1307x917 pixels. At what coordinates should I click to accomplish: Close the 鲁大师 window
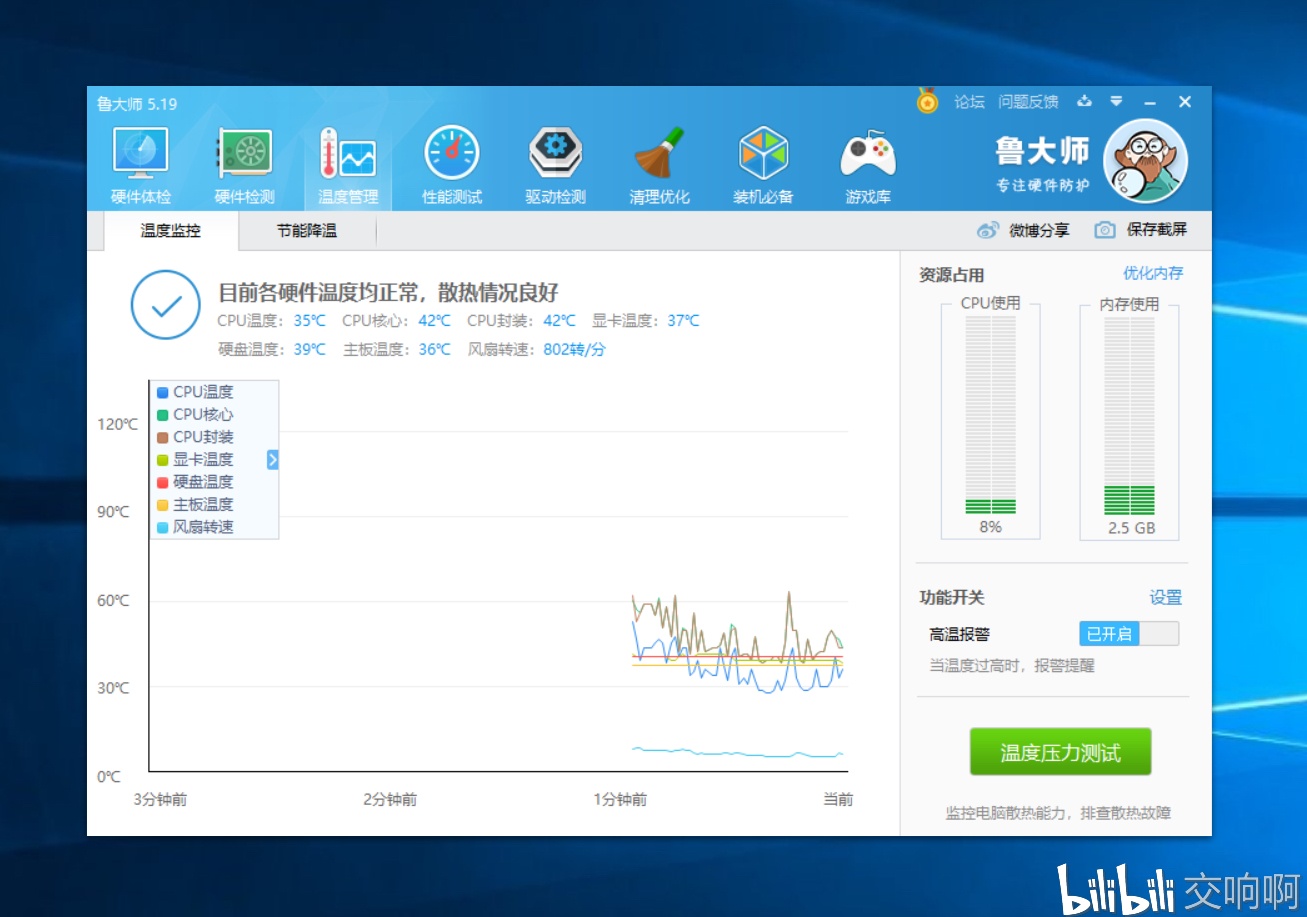[x=1185, y=102]
